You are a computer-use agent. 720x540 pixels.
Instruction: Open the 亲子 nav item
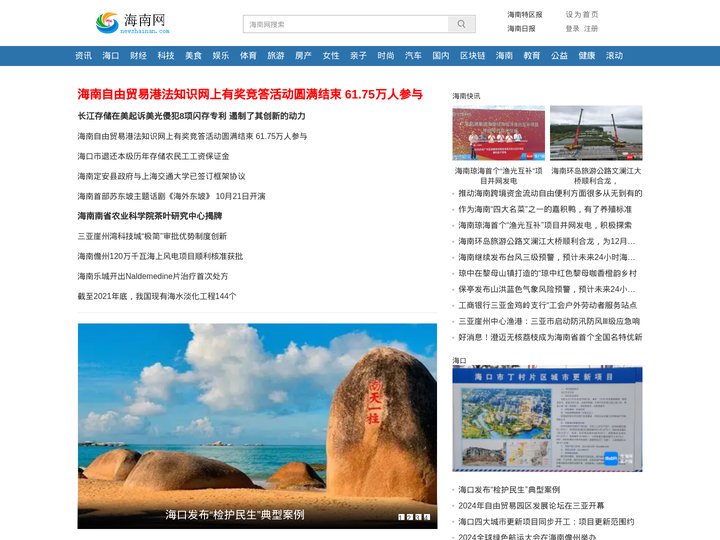coord(358,56)
